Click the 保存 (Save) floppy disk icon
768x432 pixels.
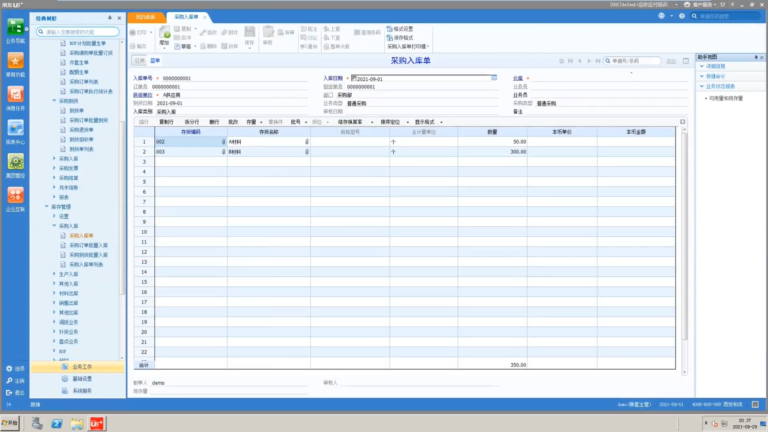pos(250,32)
